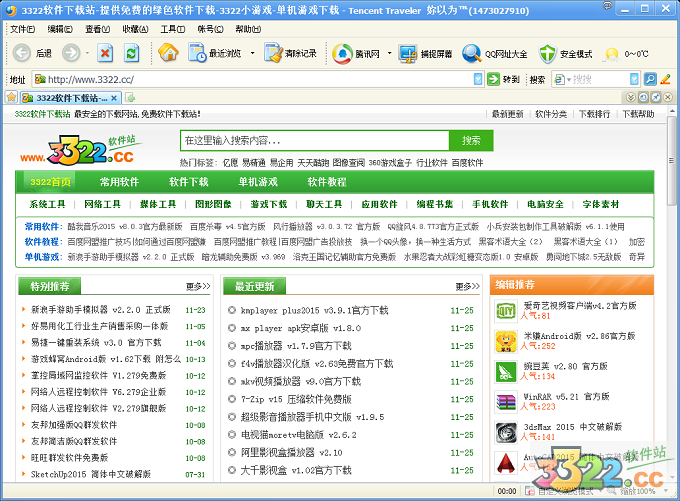Click the green 搜索 site search button
Image resolution: width=680 pixels, height=501 pixels.
[470, 141]
